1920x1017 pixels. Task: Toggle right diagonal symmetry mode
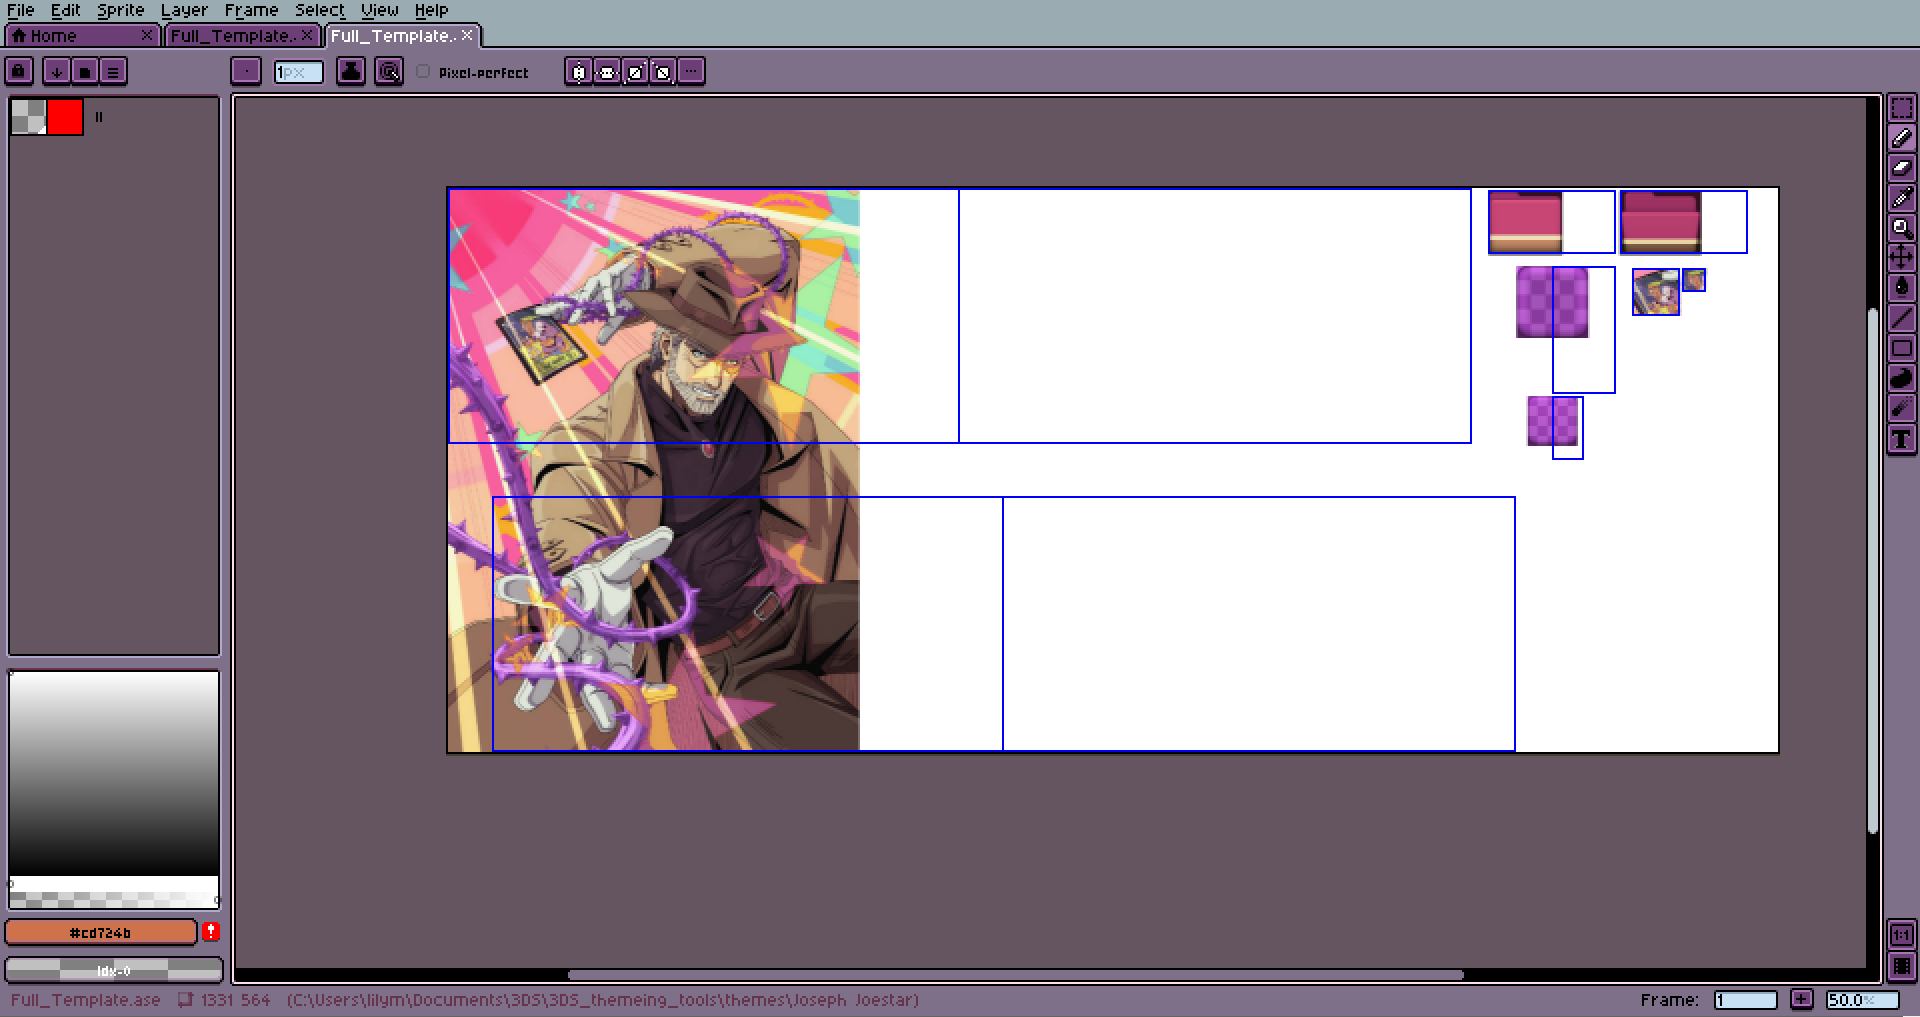tap(635, 71)
